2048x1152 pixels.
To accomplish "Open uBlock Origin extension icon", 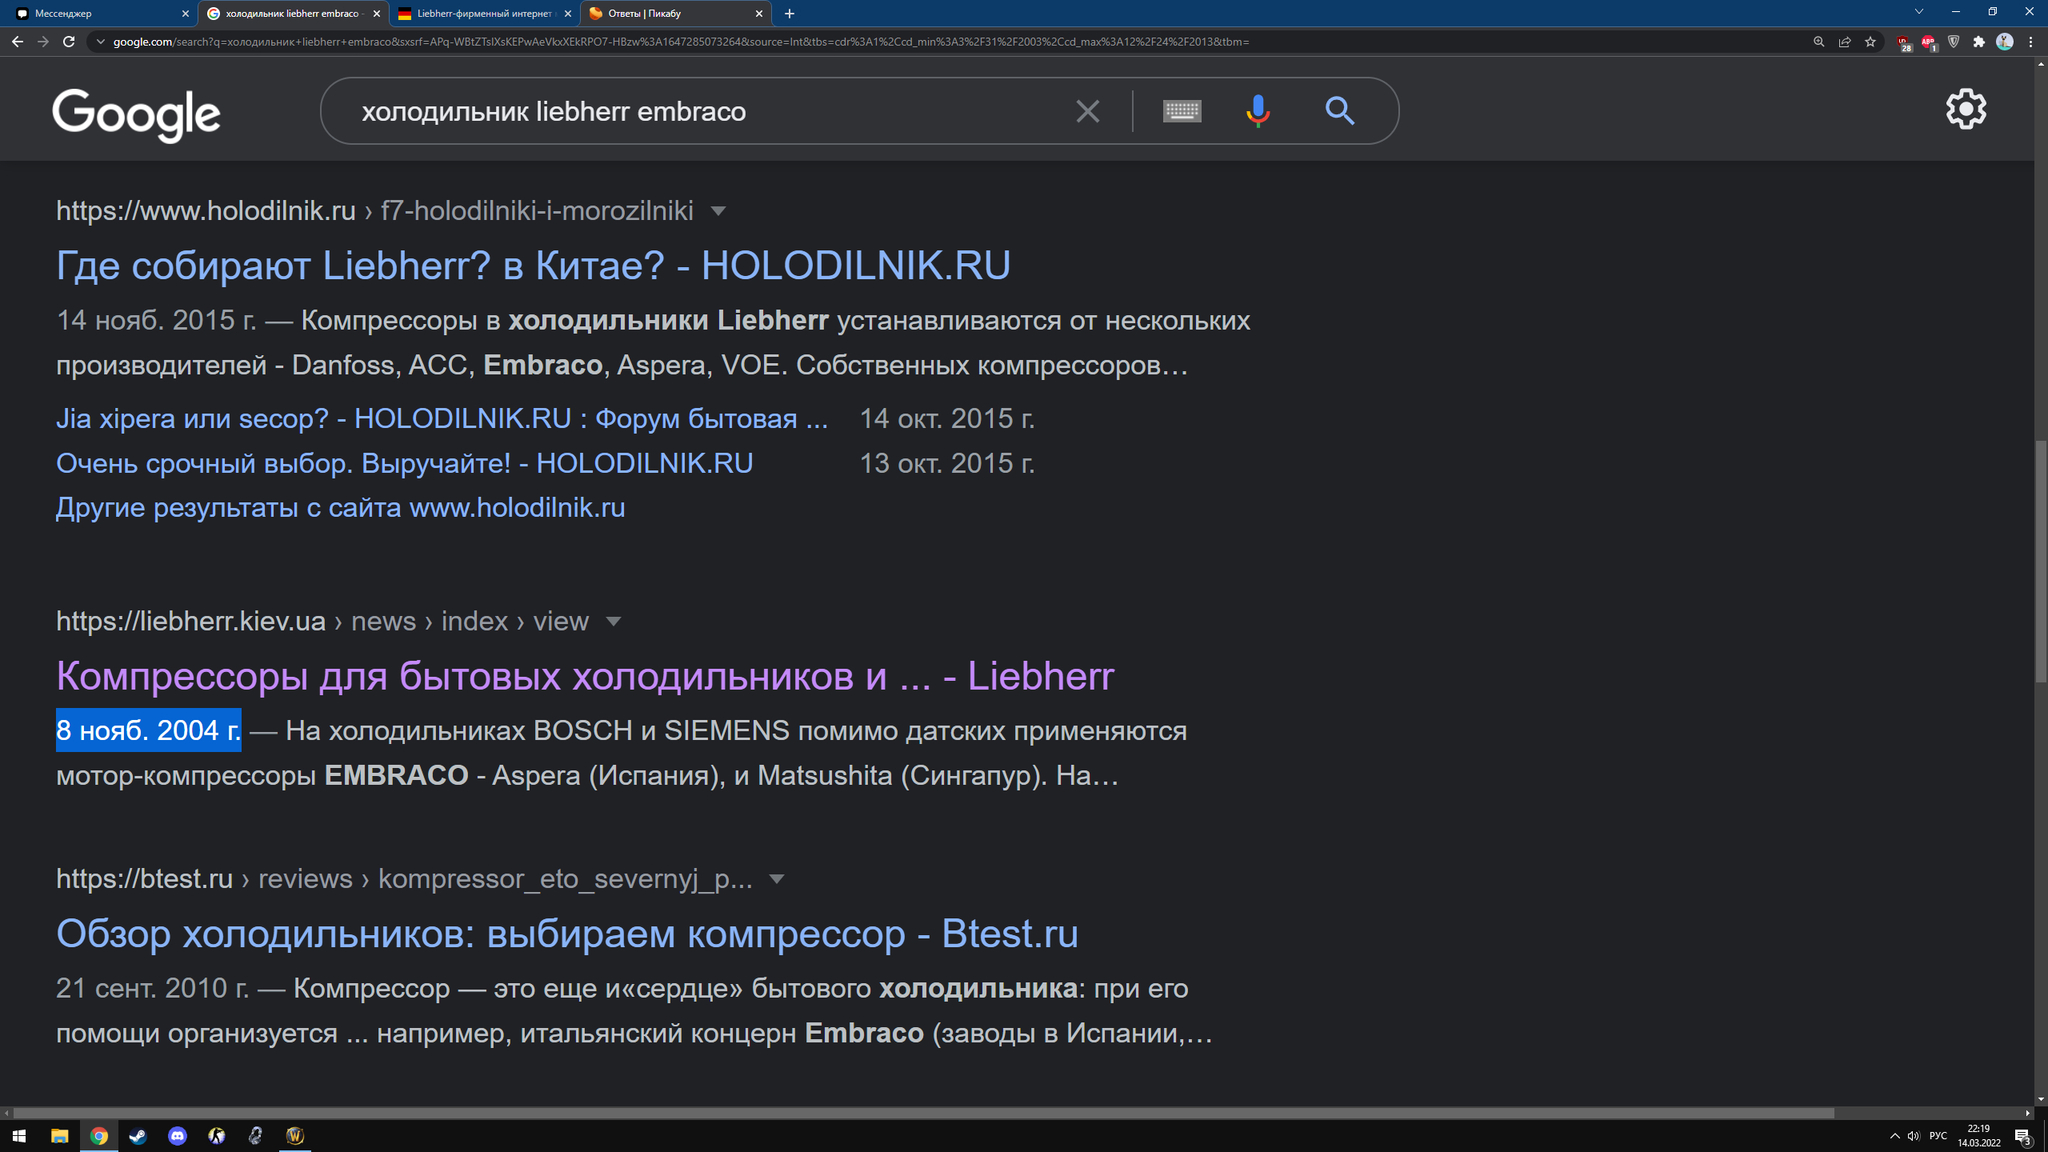I will point(1904,42).
